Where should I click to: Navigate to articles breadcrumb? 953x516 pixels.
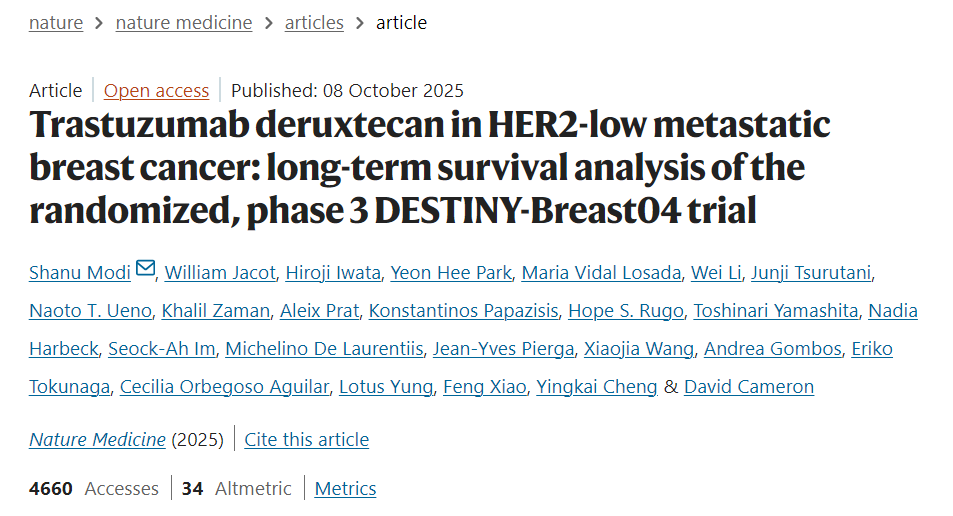pyautogui.click(x=314, y=22)
